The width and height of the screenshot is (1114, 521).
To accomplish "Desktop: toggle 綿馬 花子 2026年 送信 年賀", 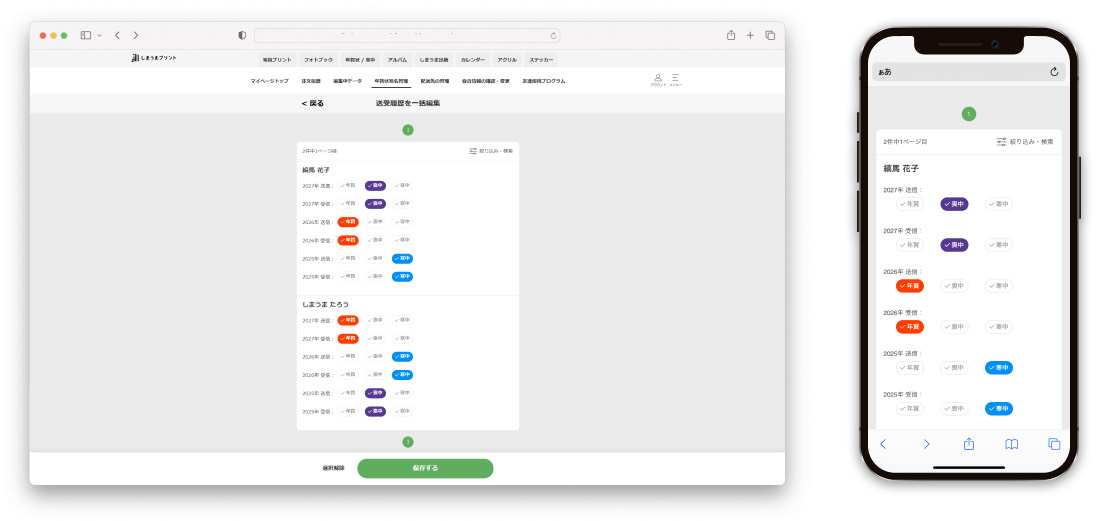I will 348,222.
